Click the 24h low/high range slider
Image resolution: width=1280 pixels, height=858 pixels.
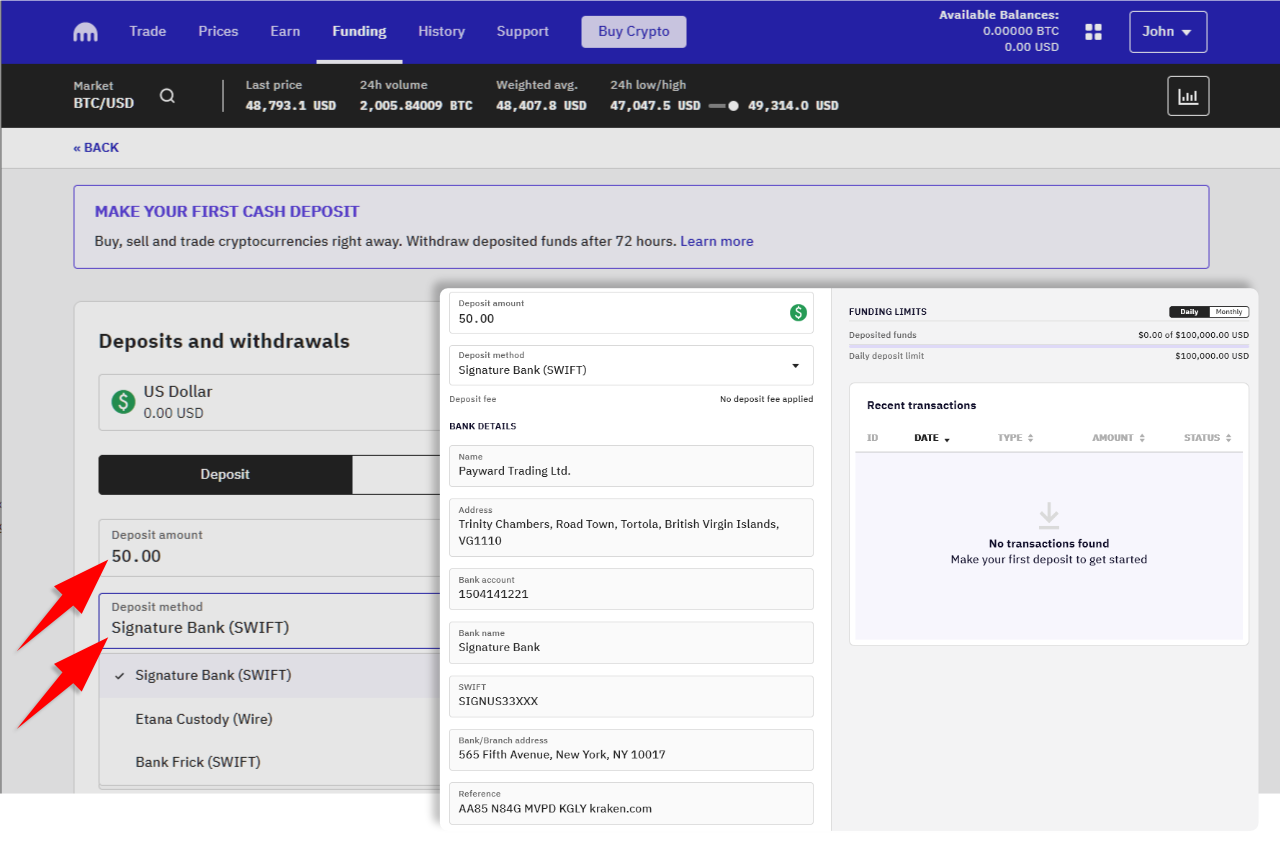pos(724,105)
